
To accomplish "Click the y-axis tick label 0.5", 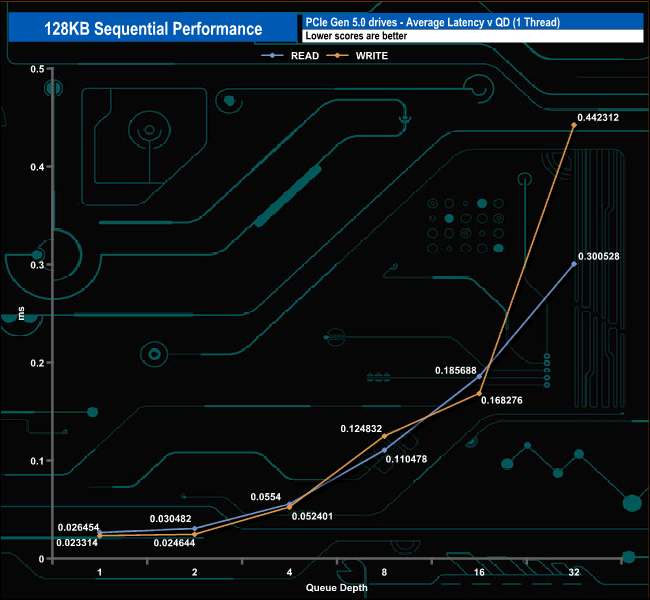I will tap(37, 69).
